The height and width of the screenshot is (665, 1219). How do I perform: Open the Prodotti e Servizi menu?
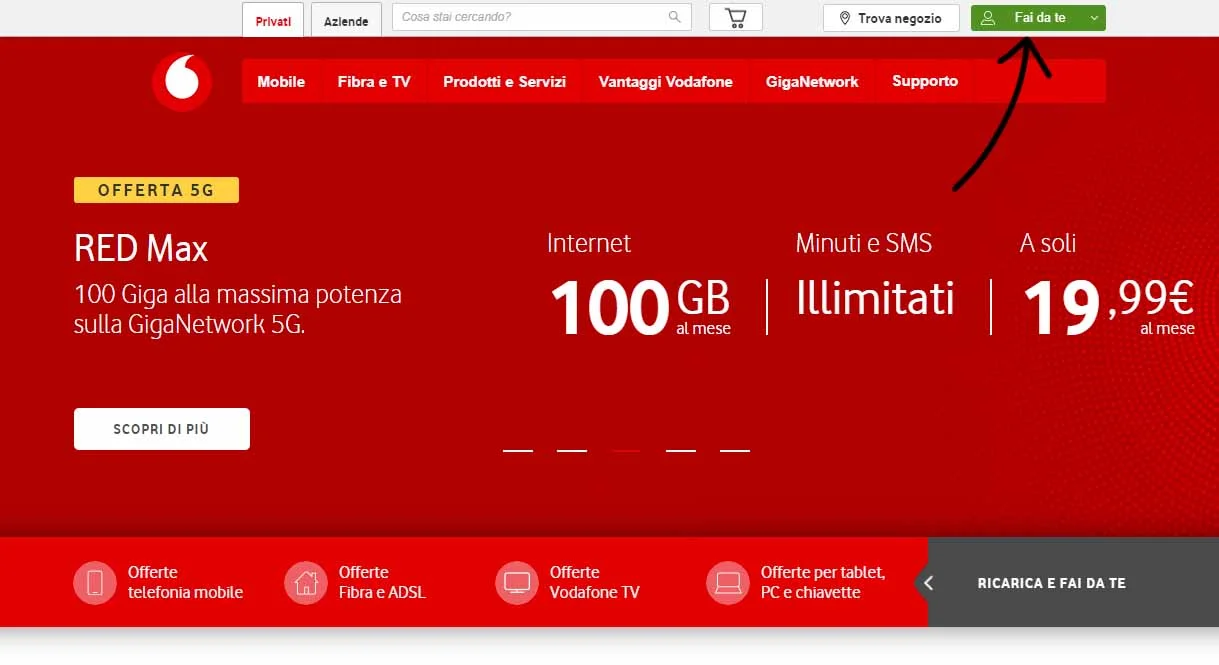coord(505,82)
